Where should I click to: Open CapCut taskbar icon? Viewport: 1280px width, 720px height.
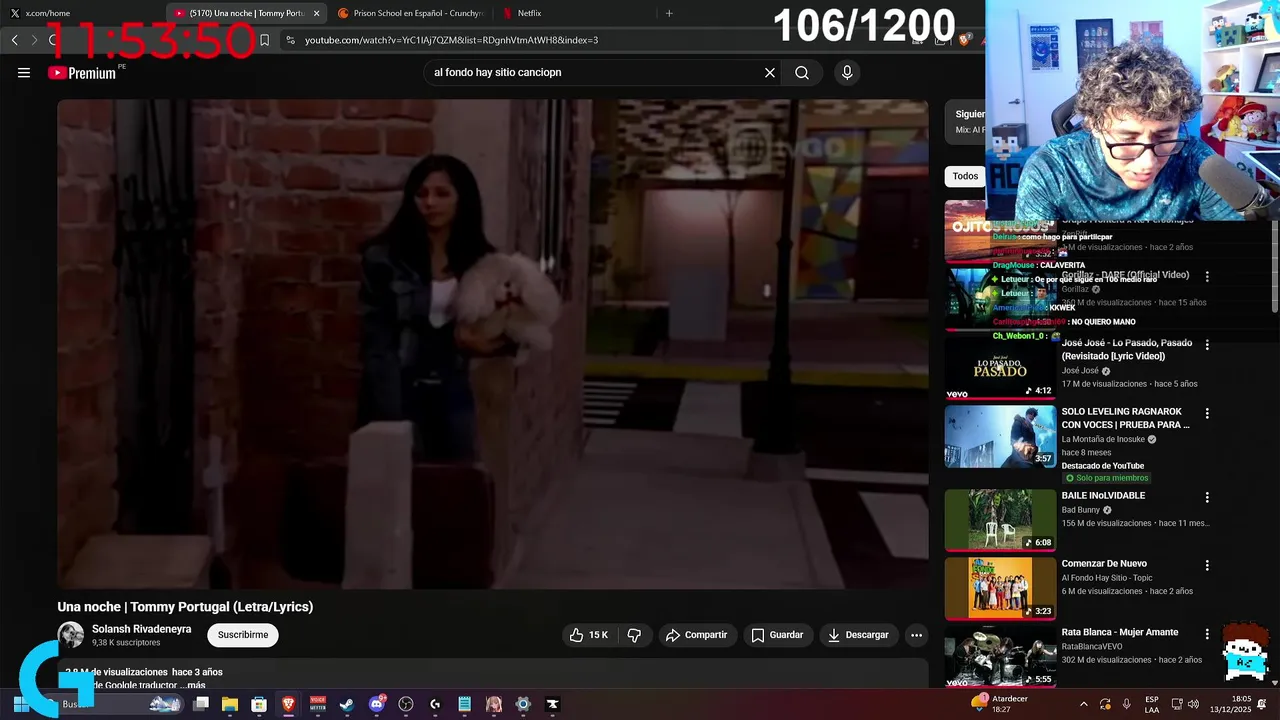552,704
